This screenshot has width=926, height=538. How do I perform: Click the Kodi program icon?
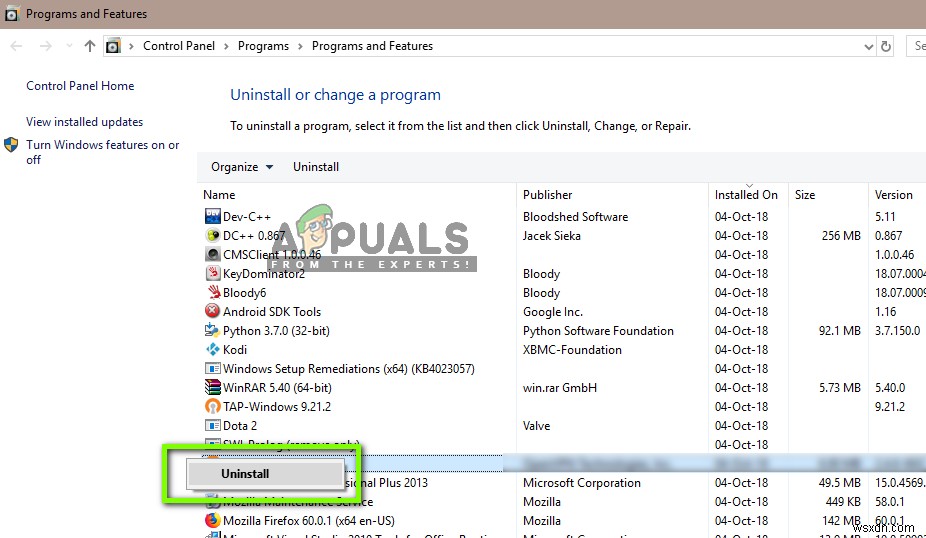[x=212, y=349]
